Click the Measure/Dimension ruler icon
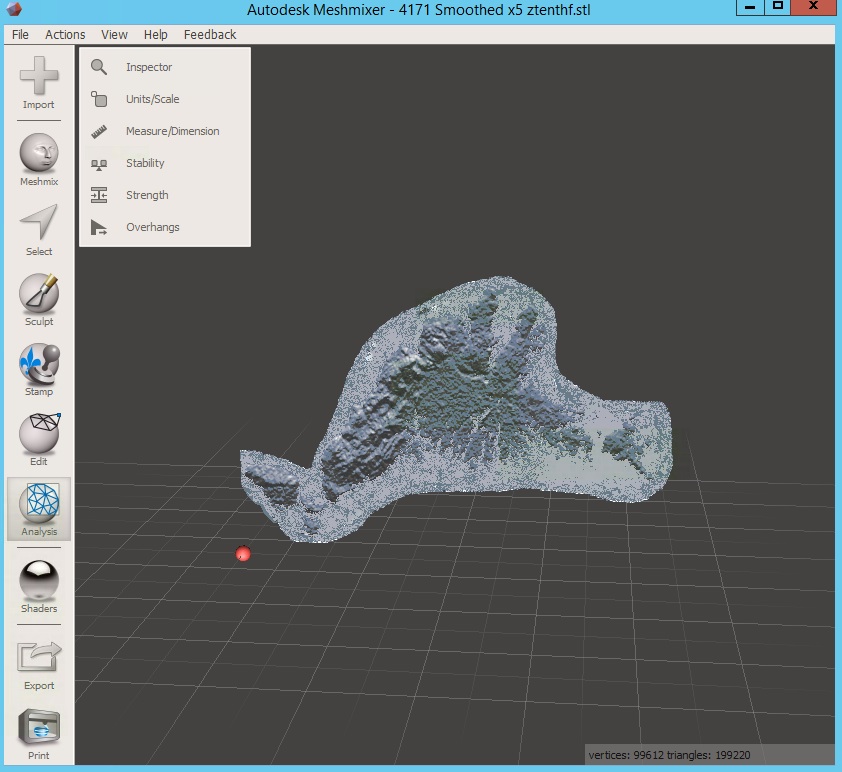The width and height of the screenshot is (842, 772). (x=99, y=131)
